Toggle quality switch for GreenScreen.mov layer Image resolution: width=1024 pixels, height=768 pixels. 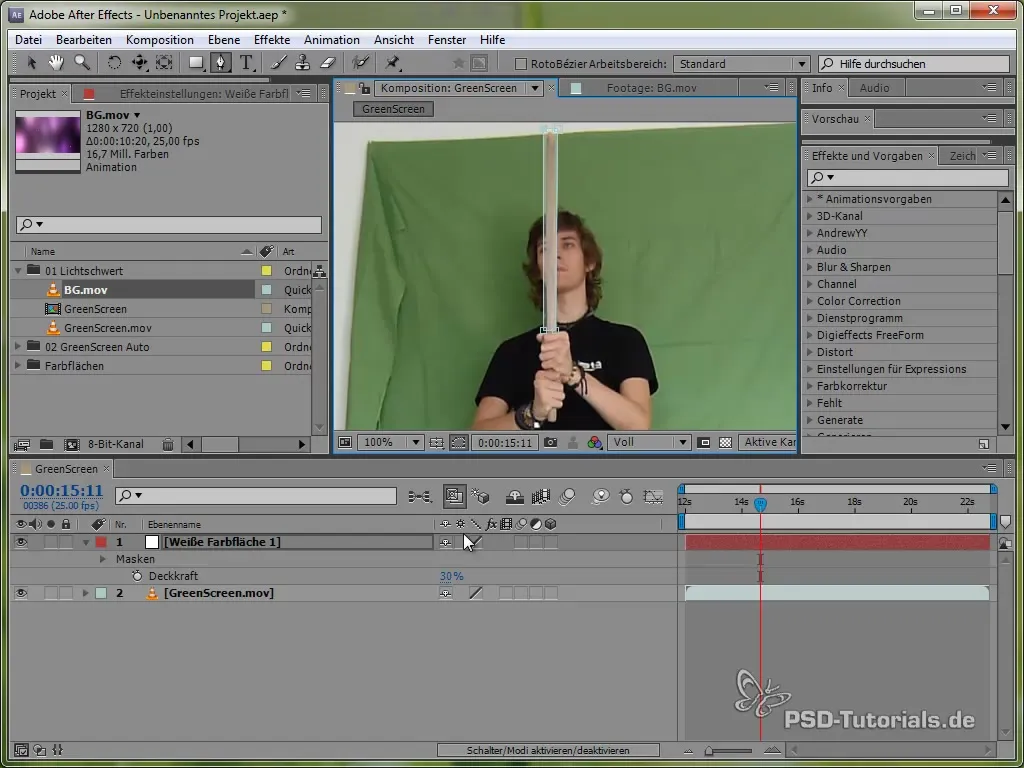476,593
